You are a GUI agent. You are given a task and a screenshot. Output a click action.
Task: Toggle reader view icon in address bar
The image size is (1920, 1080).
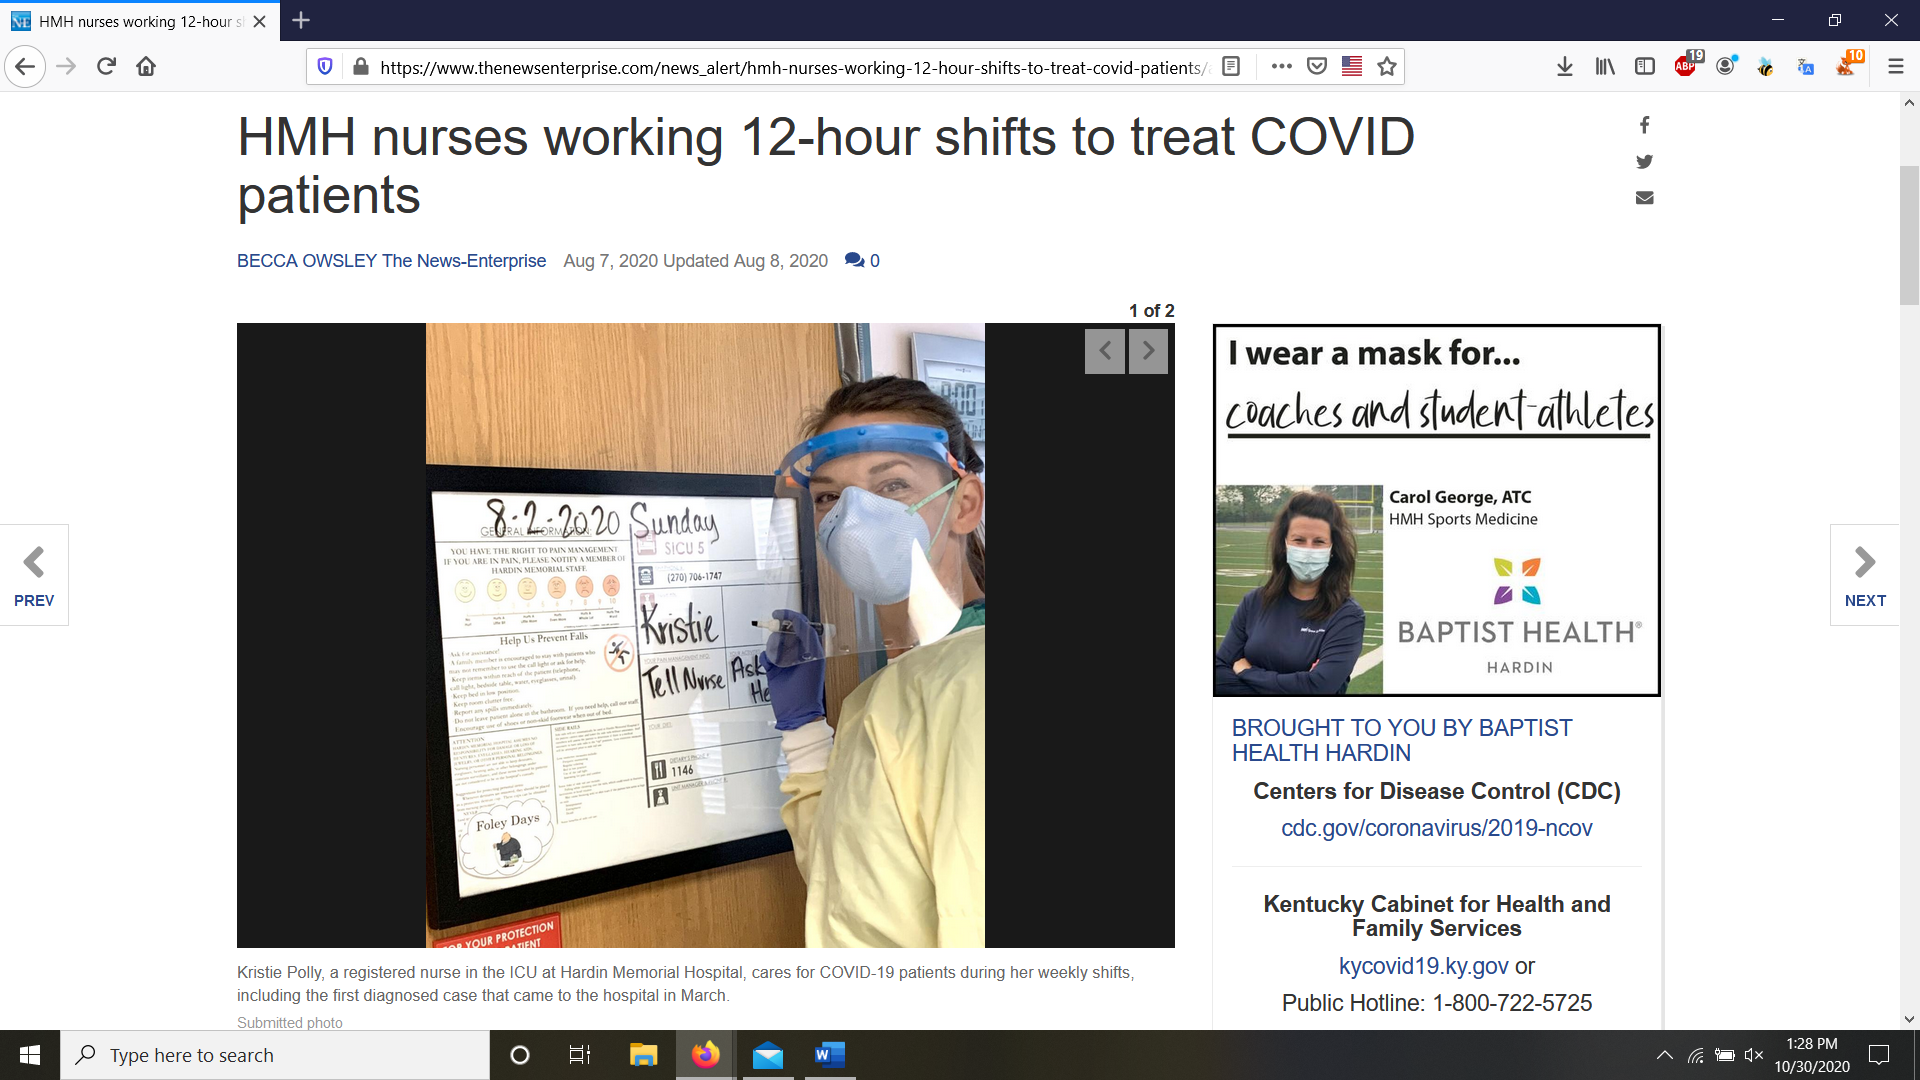click(1231, 67)
